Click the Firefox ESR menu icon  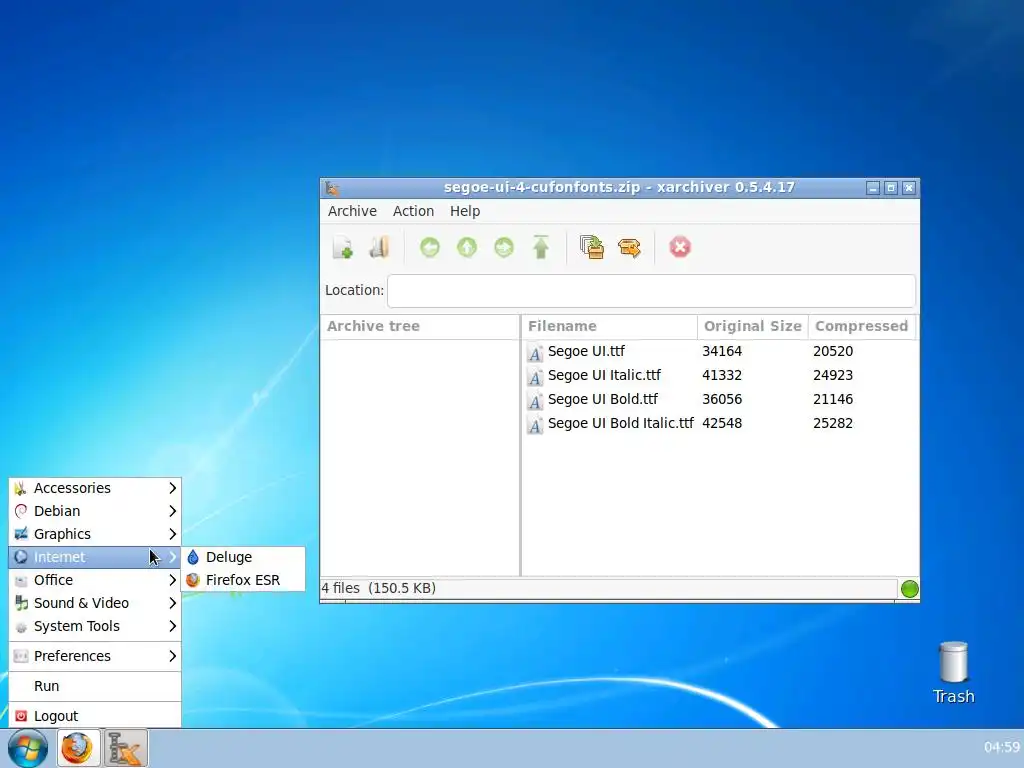193,580
